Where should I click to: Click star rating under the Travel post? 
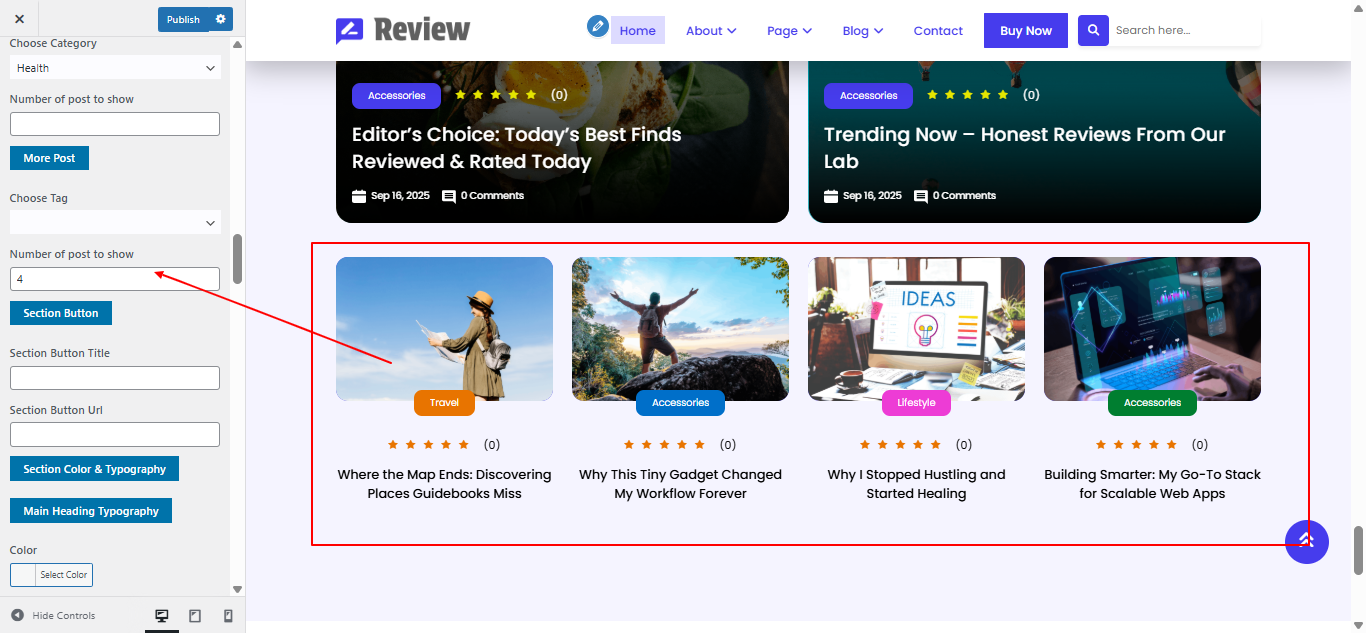[428, 445]
